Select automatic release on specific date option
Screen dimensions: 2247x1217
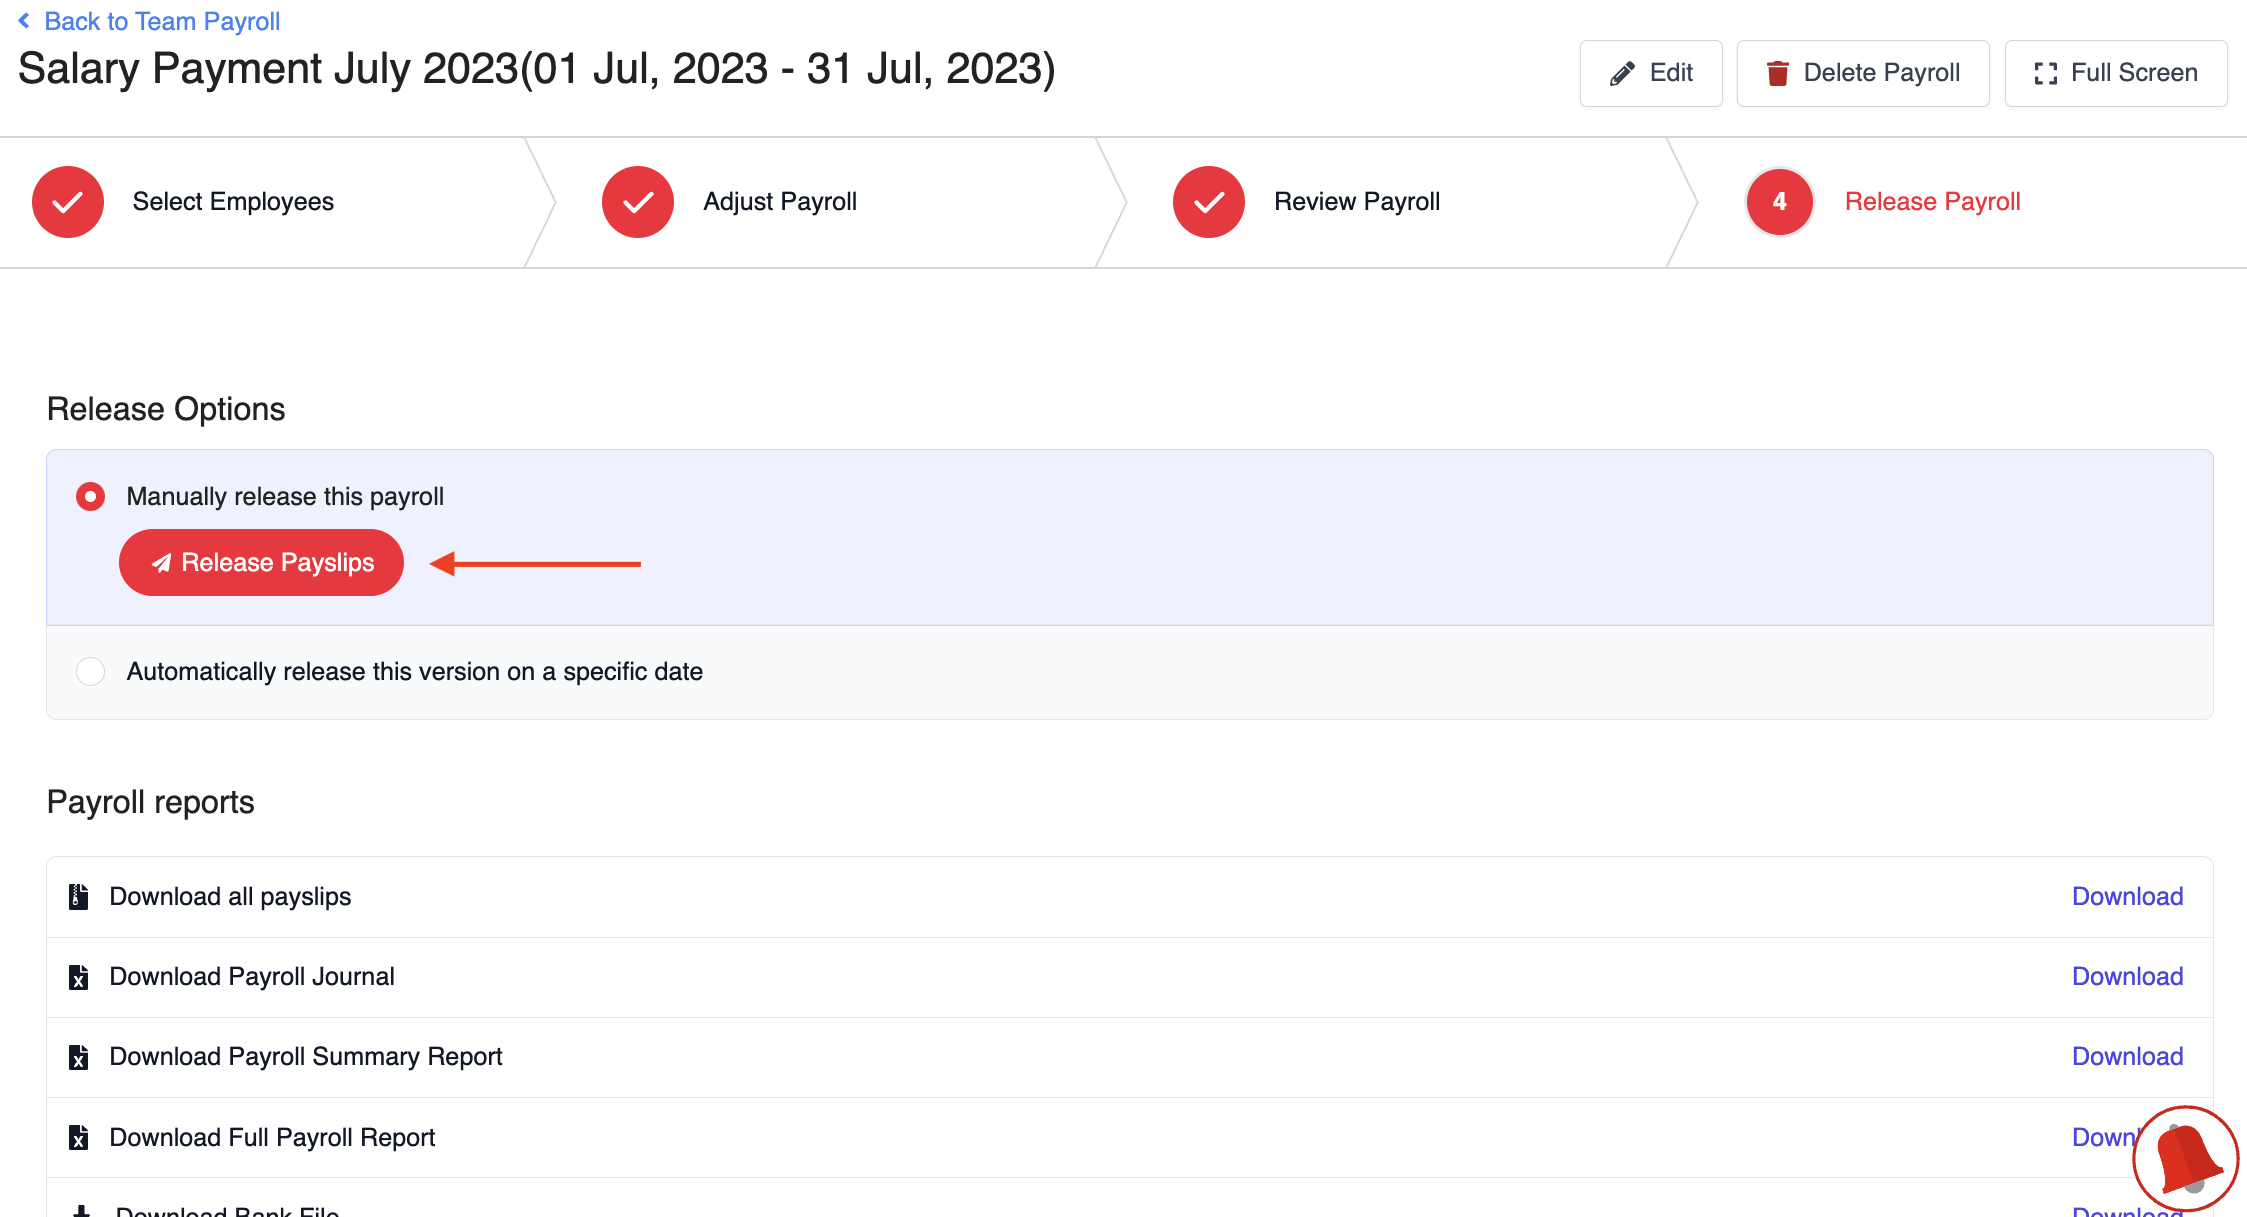tap(91, 672)
